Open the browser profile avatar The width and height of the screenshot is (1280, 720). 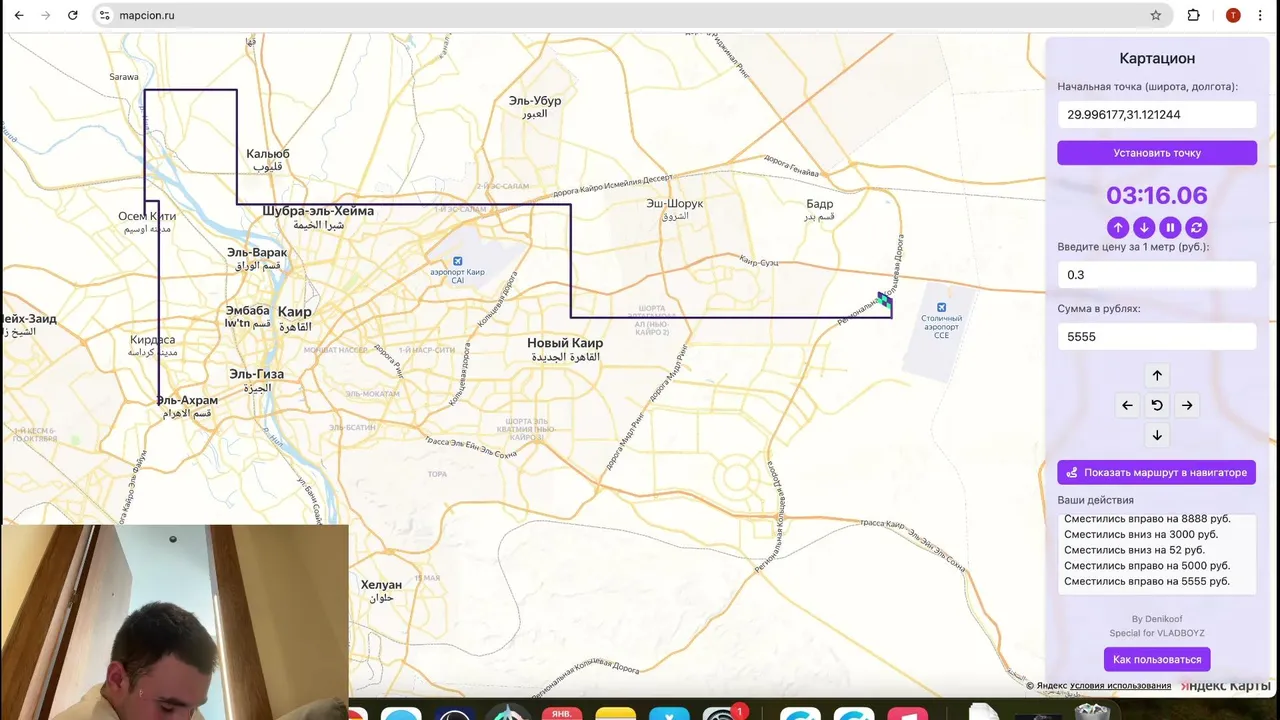coord(1233,15)
